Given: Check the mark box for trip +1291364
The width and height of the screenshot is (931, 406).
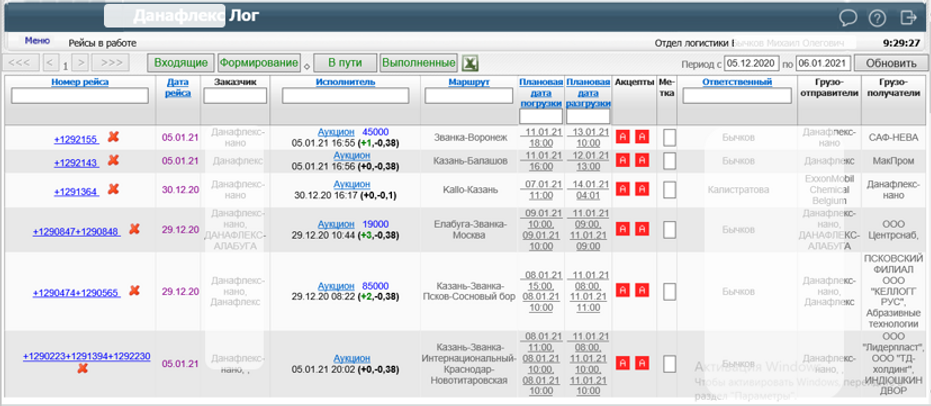Looking at the screenshot, I should point(669,189).
